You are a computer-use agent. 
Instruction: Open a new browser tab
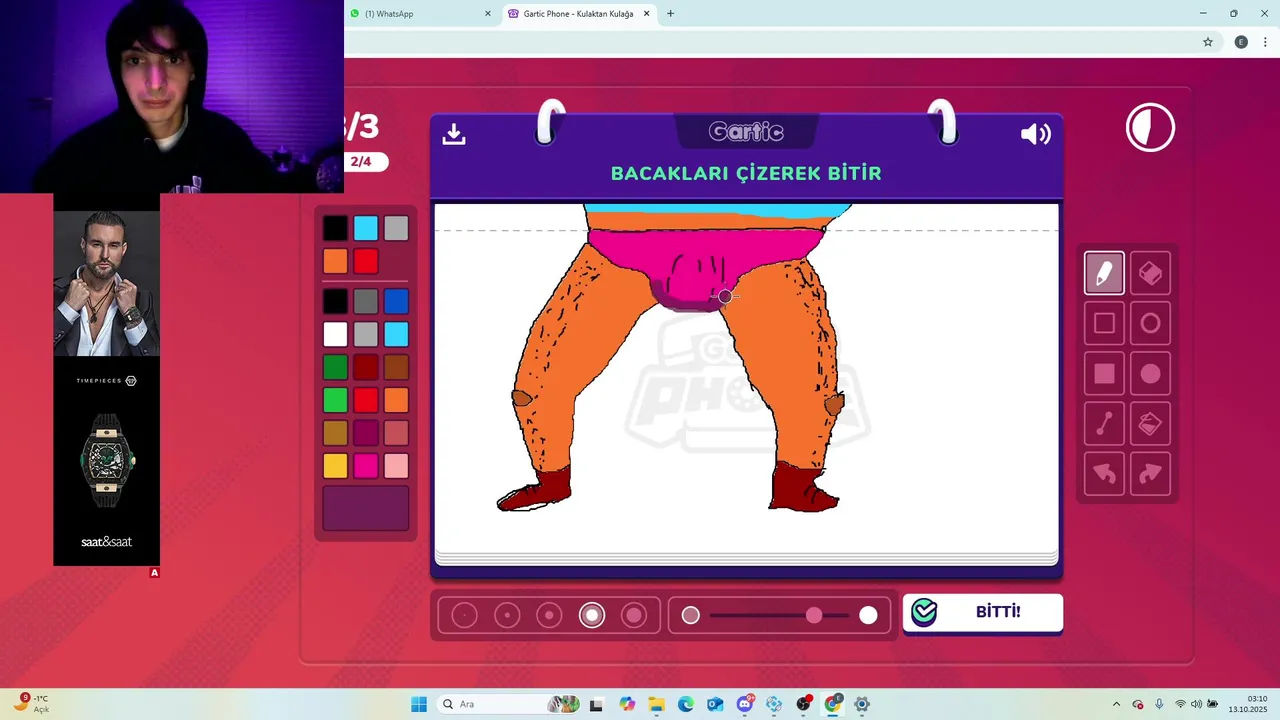pyautogui.click(x=670, y=14)
